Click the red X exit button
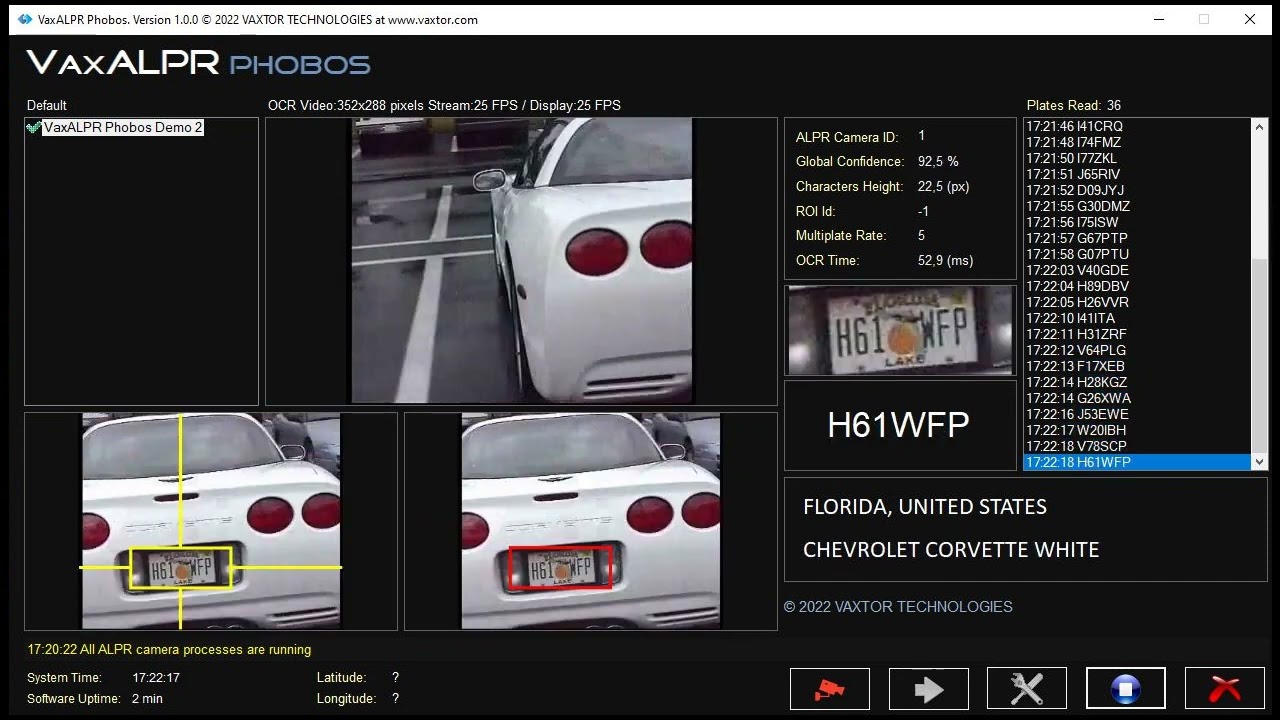1280x720 pixels. point(1224,689)
